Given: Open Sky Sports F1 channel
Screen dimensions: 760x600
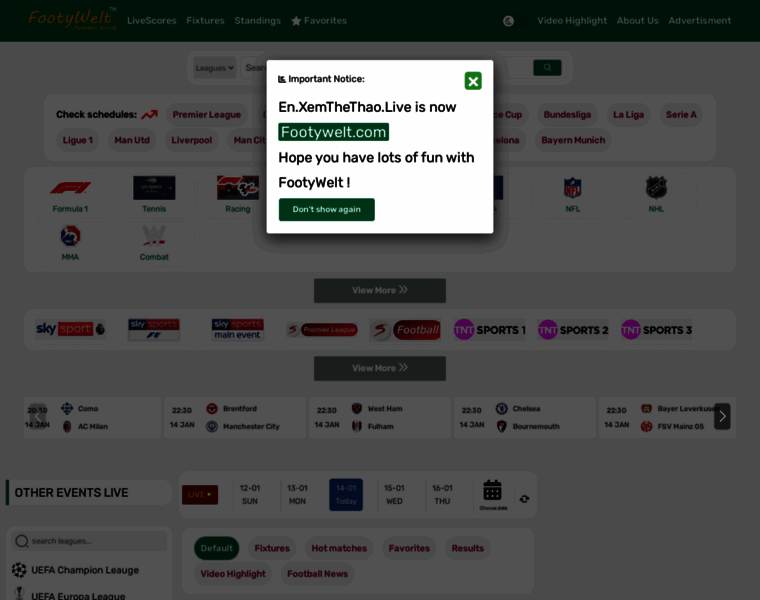Looking at the screenshot, I should 154,330.
